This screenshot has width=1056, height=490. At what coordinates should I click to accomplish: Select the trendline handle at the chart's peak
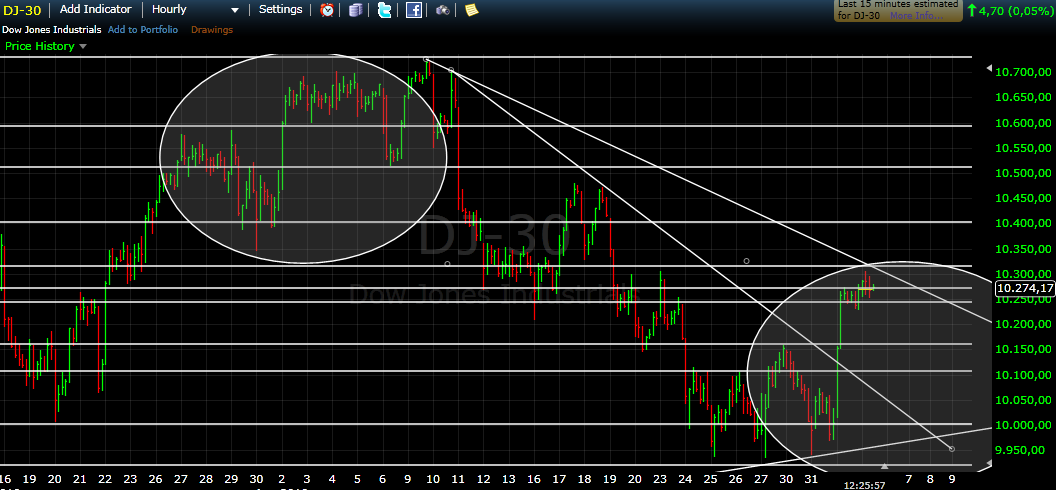[x=426, y=59]
